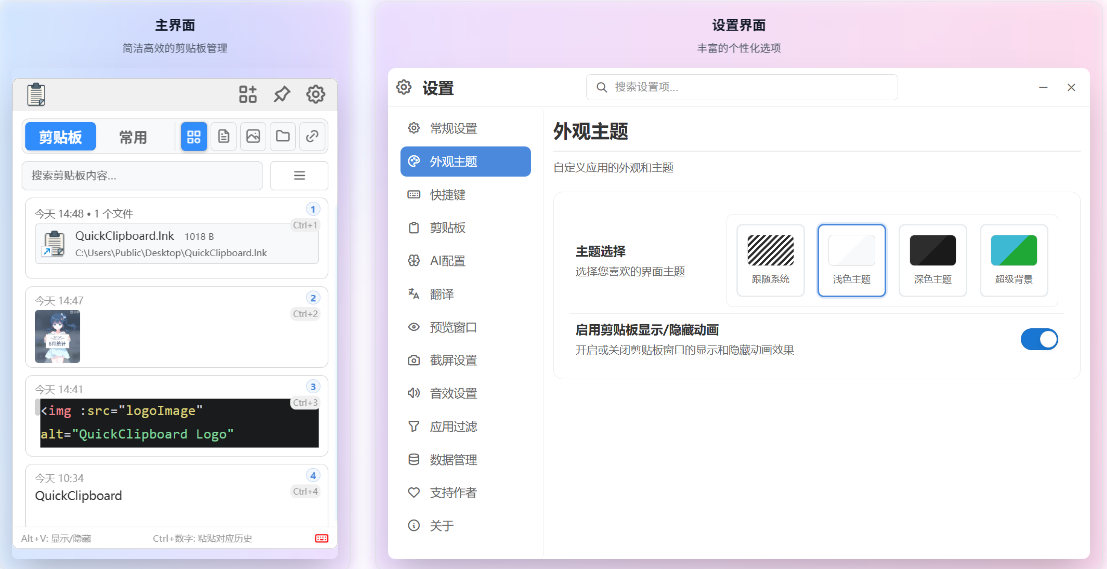Select the 跟随系统 theme option
Image resolution: width=1107 pixels, height=569 pixels.
tap(770, 260)
